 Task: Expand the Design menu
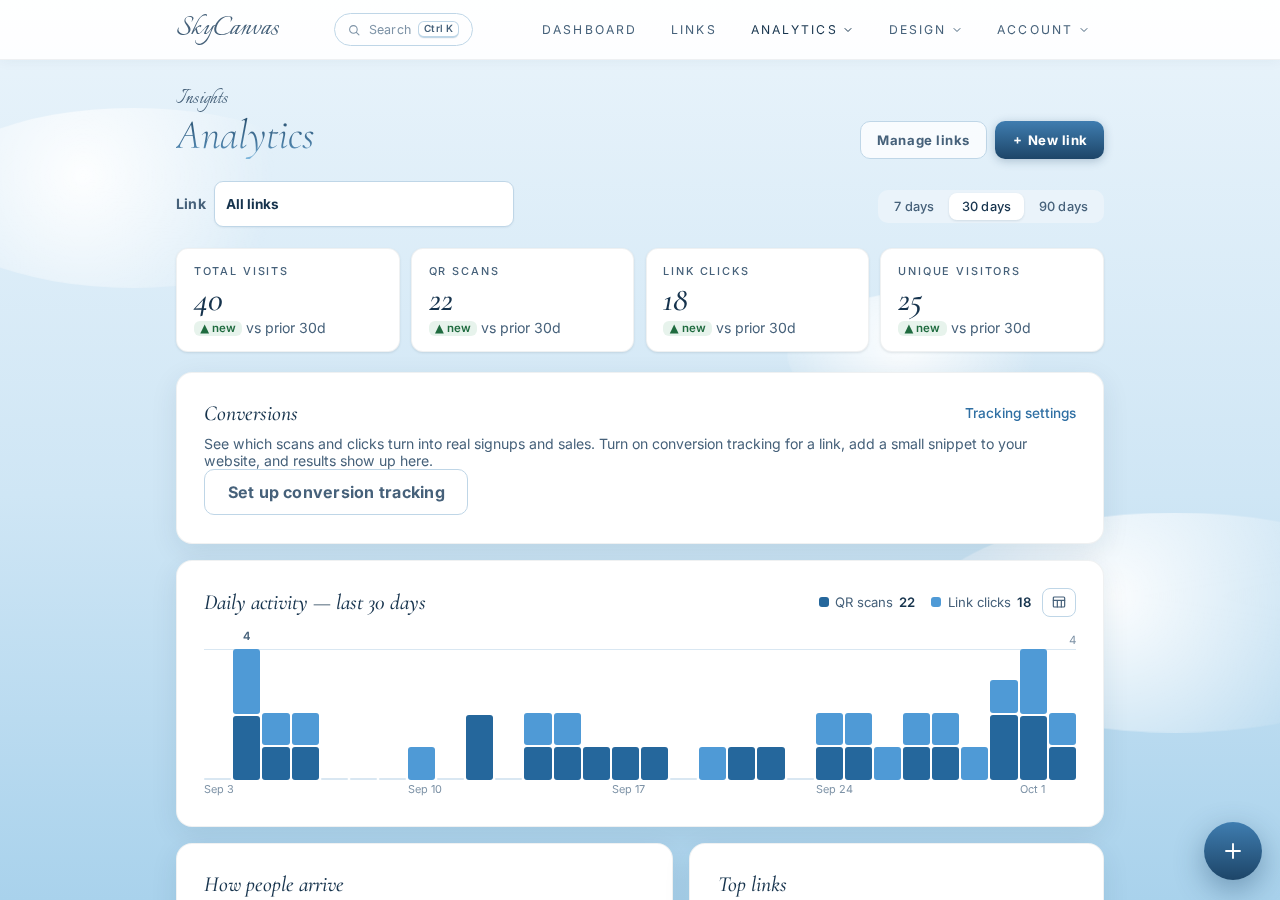pyautogui.click(x=925, y=30)
